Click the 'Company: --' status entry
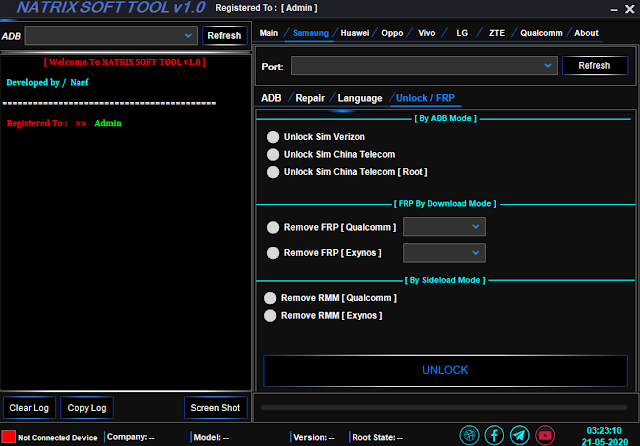640x446 pixels. pos(131,437)
